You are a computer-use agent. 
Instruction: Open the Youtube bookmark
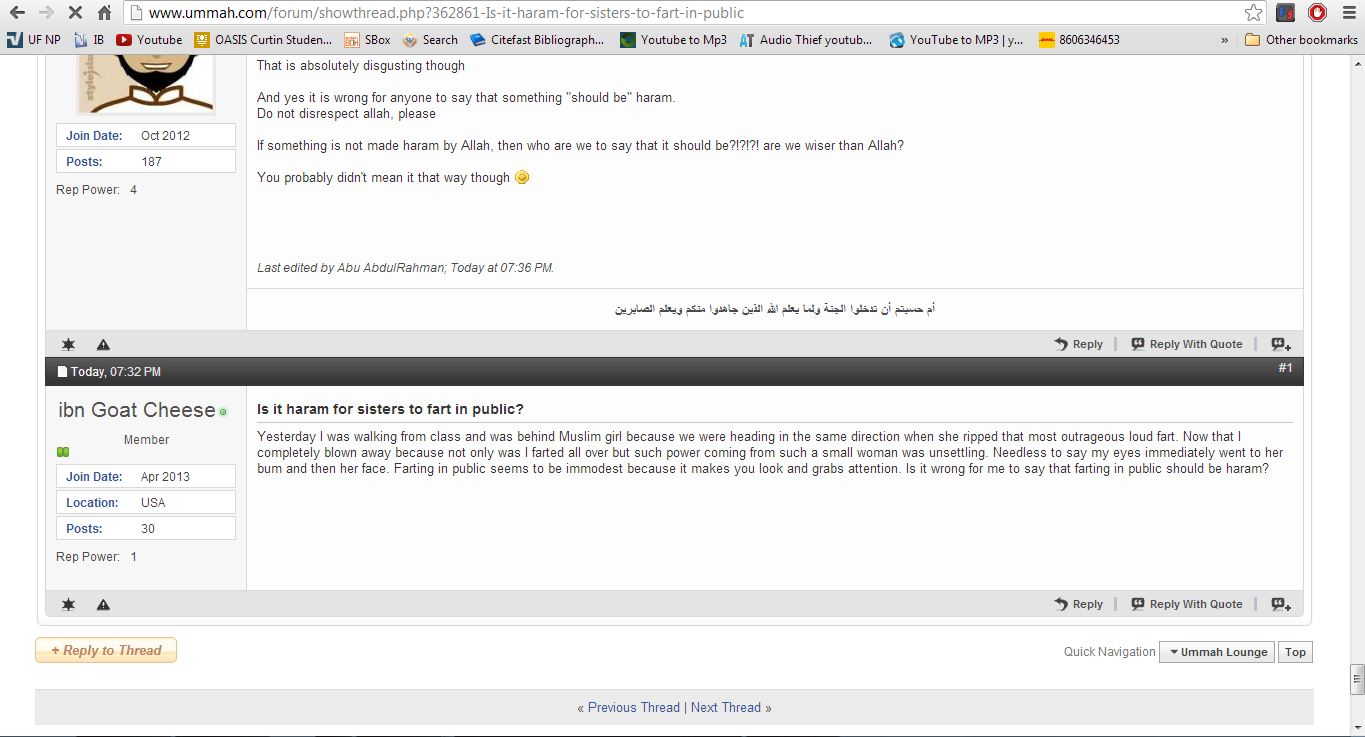pyautogui.click(x=149, y=40)
